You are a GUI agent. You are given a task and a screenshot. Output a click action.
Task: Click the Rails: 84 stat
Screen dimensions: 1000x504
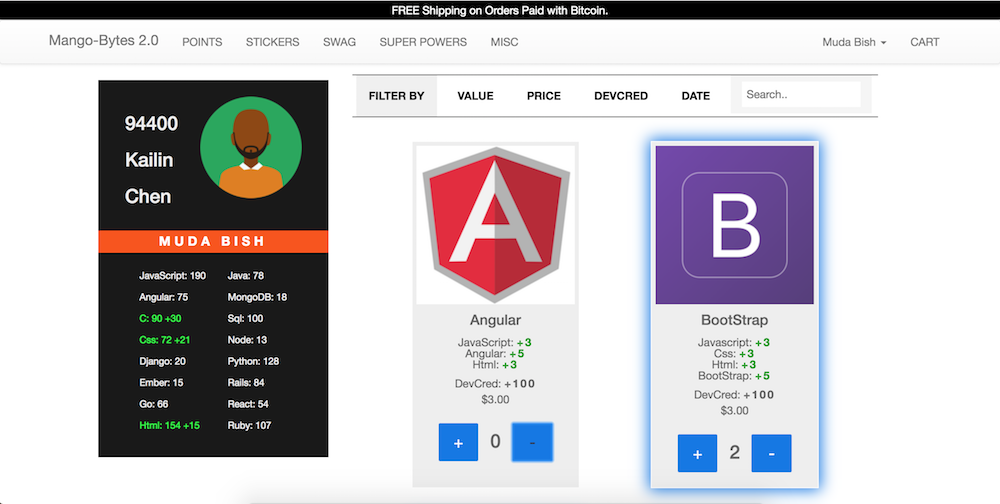coord(246,383)
